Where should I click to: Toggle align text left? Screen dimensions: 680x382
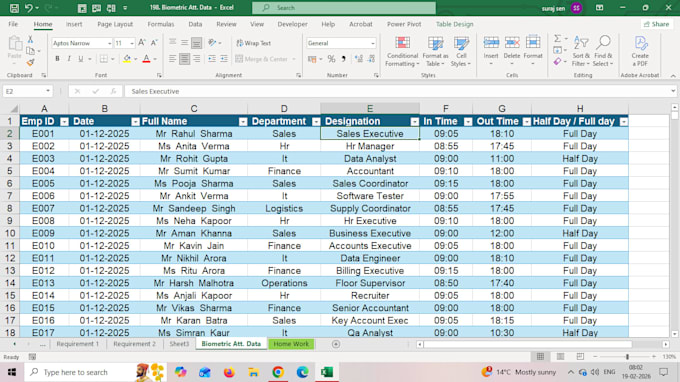click(173, 59)
